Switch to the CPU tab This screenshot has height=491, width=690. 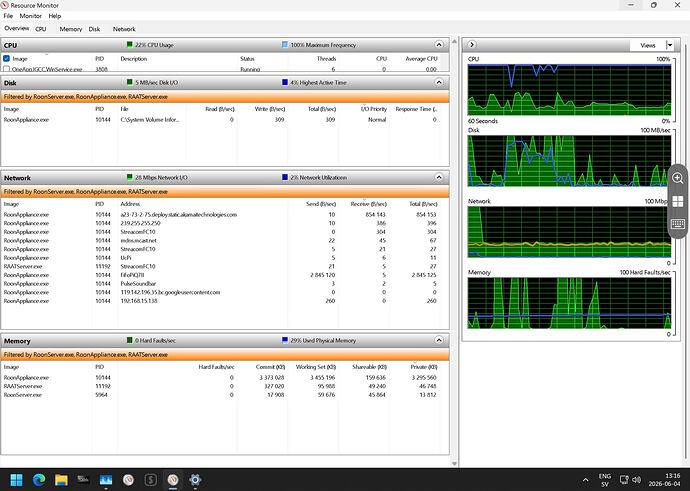40,29
